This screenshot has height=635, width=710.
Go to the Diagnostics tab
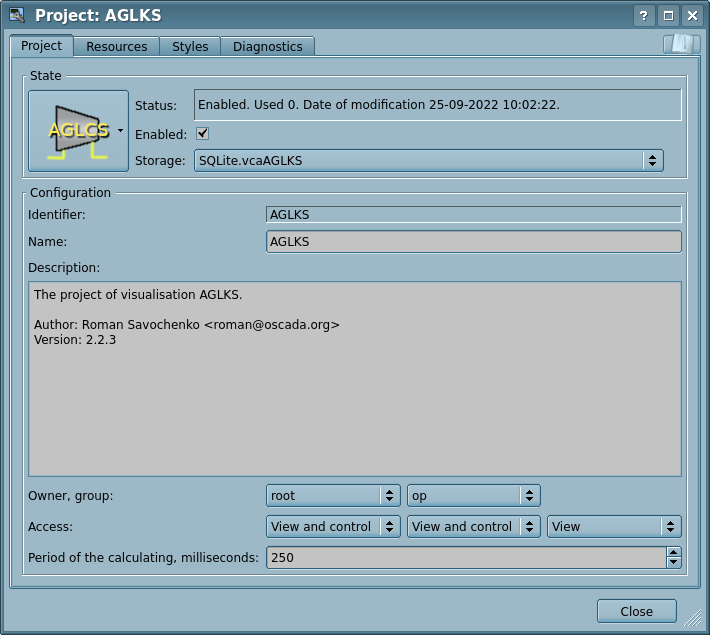tap(267, 47)
